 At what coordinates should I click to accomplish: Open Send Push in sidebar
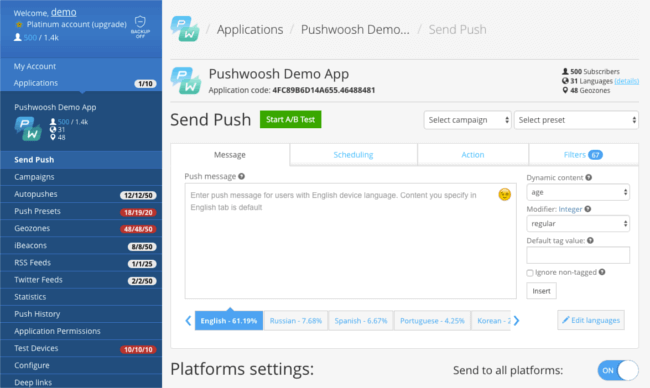pyautogui.click(x=81, y=160)
